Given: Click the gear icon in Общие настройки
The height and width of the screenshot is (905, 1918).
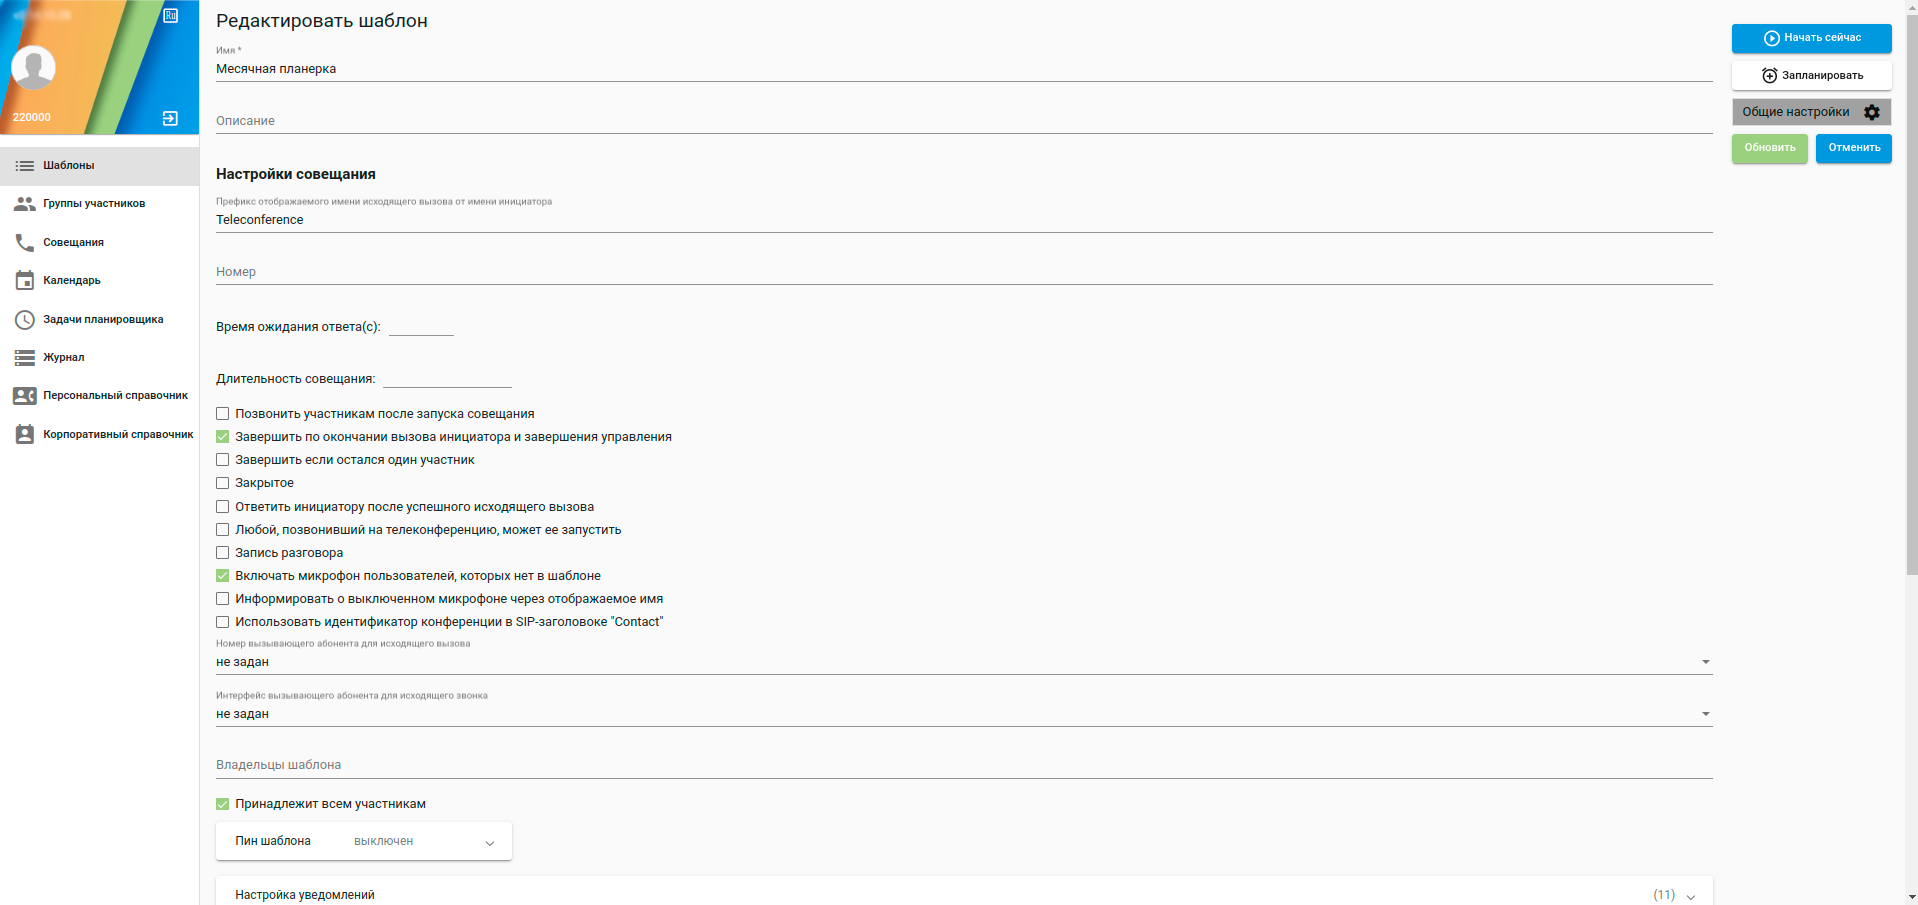Looking at the screenshot, I should tap(1872, 112).
